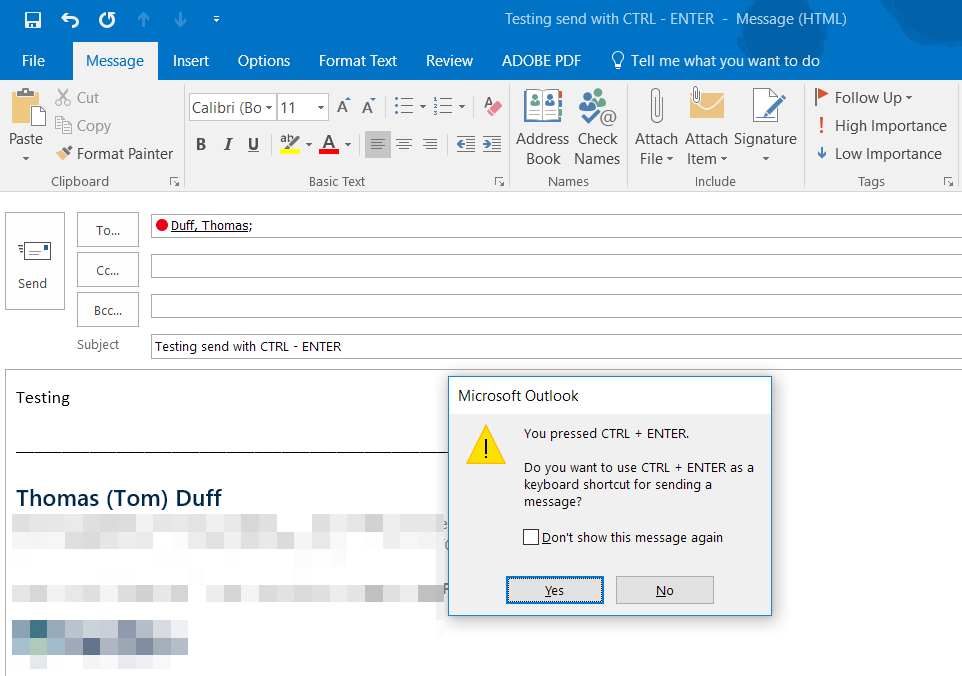Click Yes in the Outlook dialog
This screenshot has height=676, width=962.
tap(554, 589)
